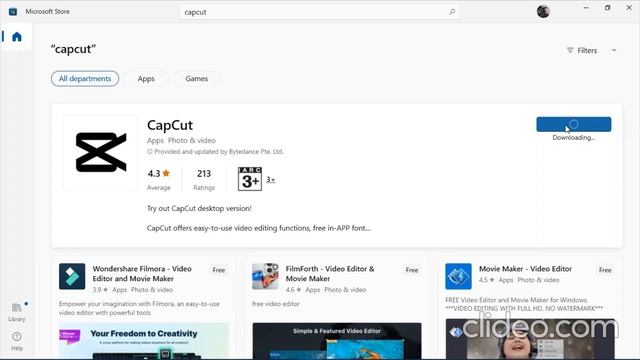Click the IARC 3+ rating badge
The image size is (640, 360).
pos(250,179)
